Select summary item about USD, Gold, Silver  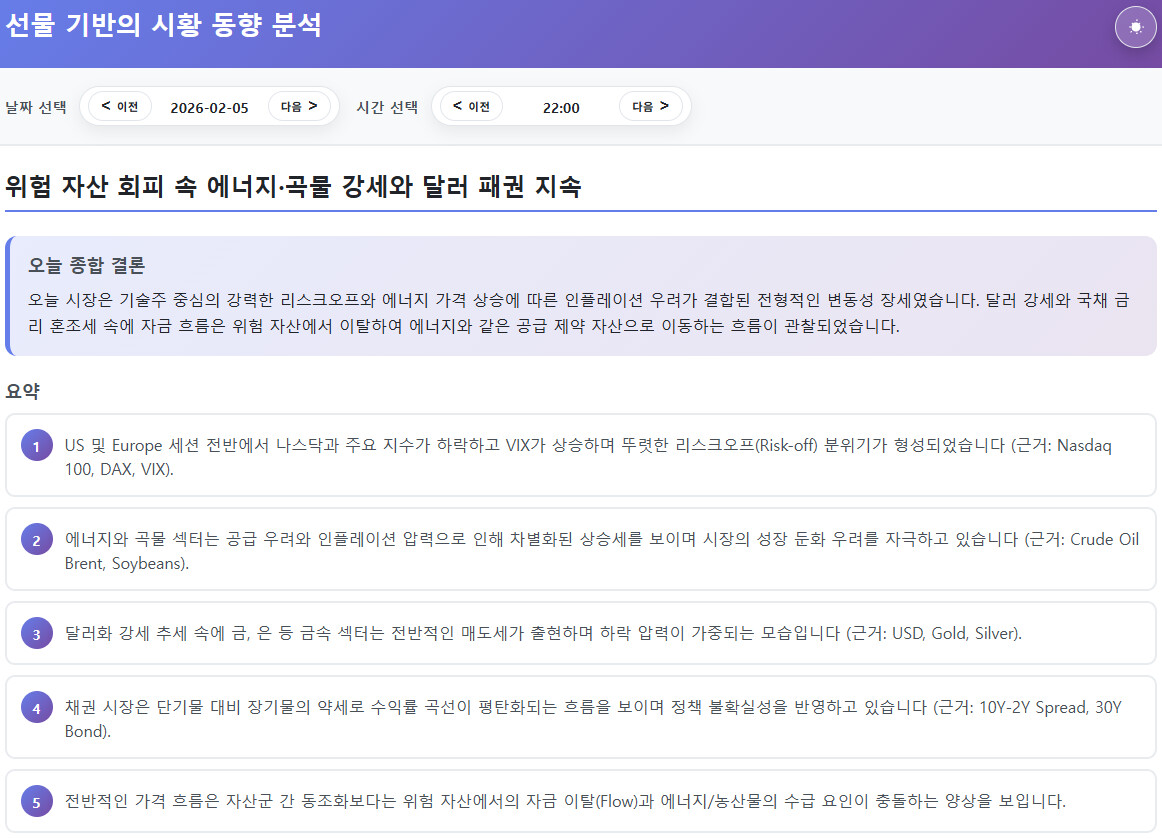581,633
